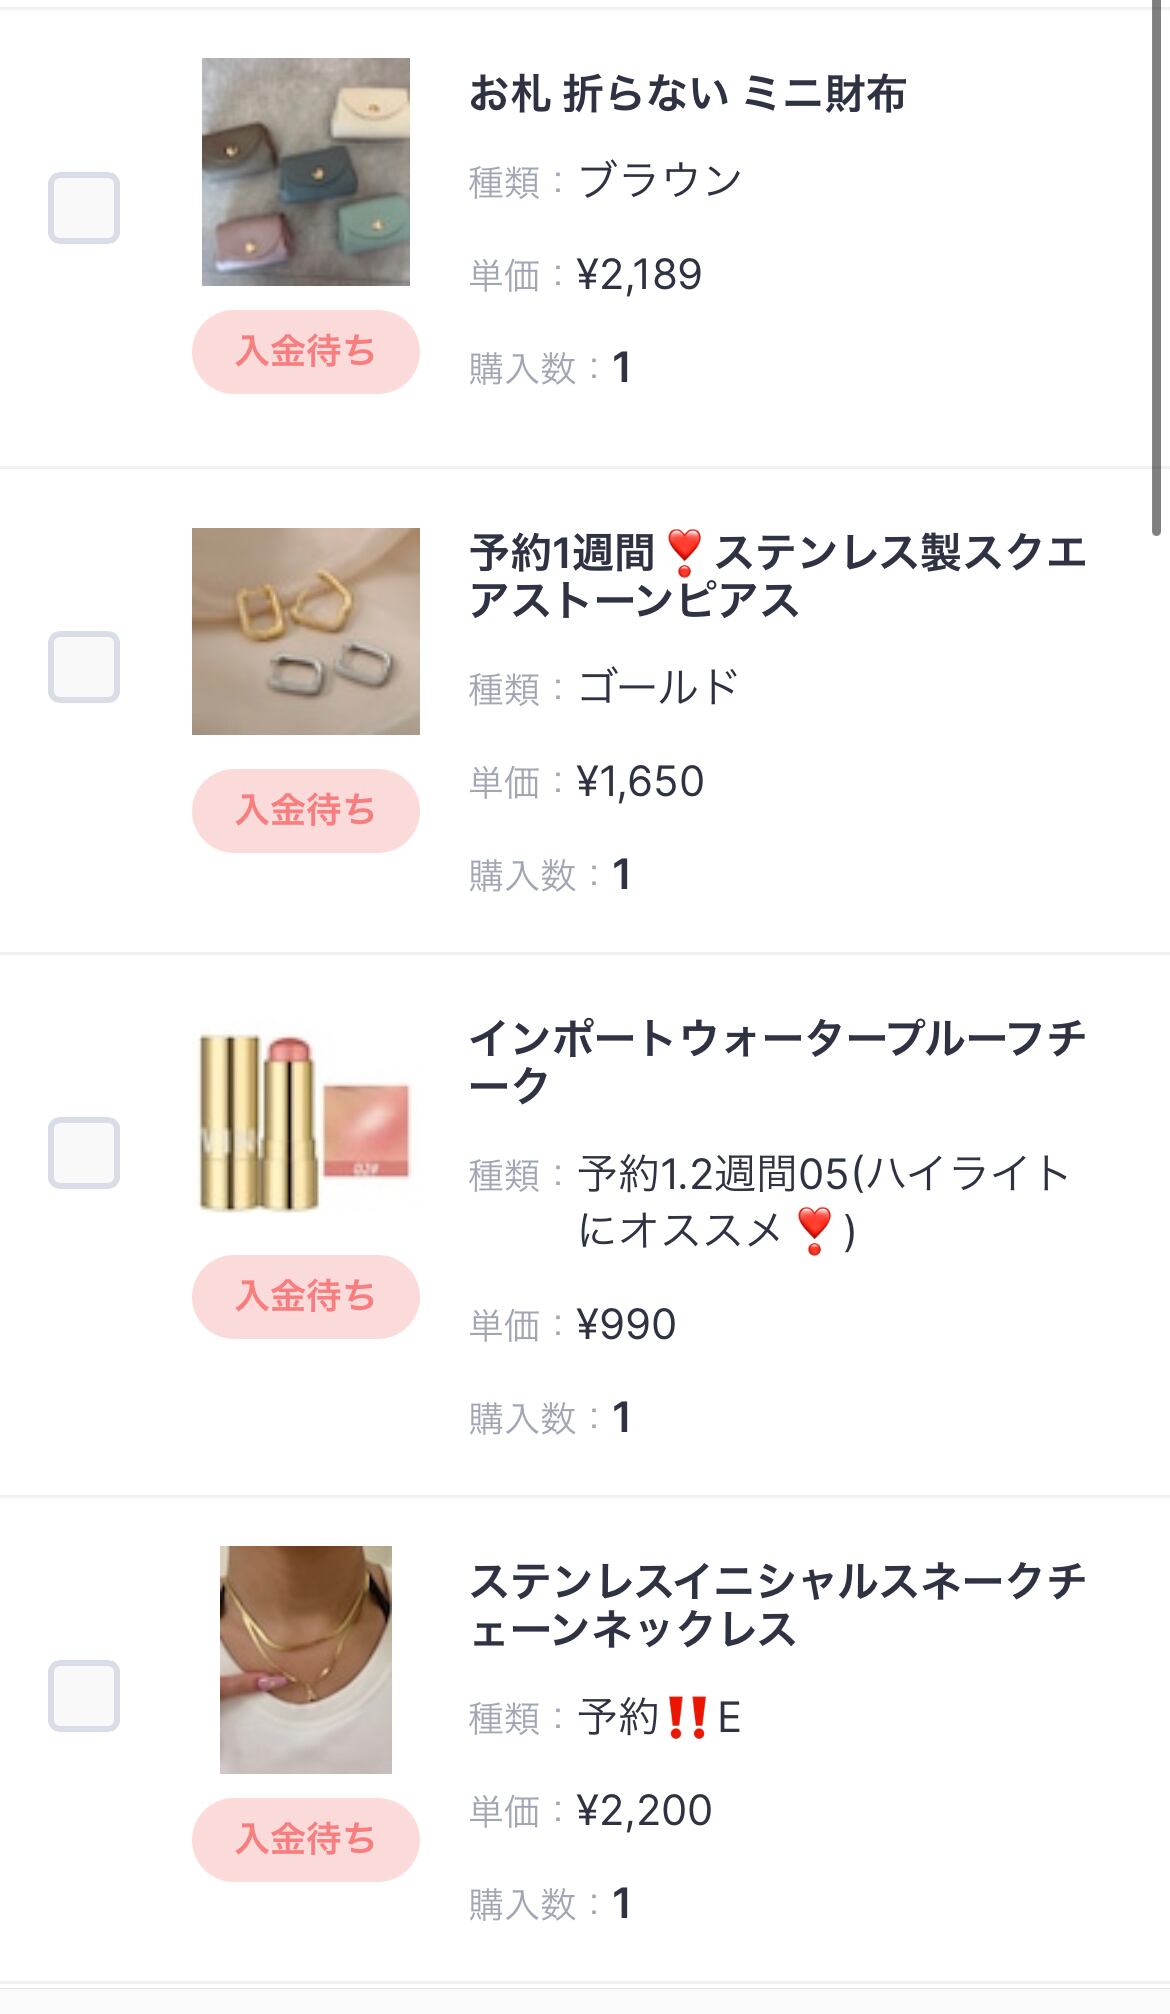The image size is (1170, 2014).
Task: Open the お札 折らない ミニ財布 title
Action: pos(687,94)
